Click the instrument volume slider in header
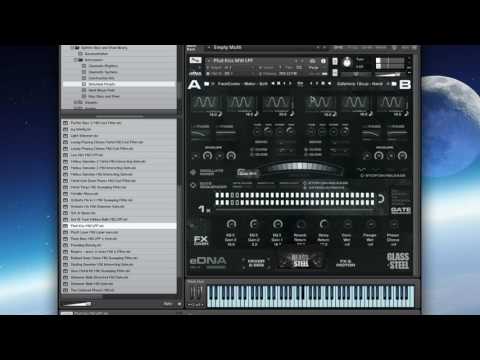The width and height of the screenshot is (480, 360). (388, 75)
